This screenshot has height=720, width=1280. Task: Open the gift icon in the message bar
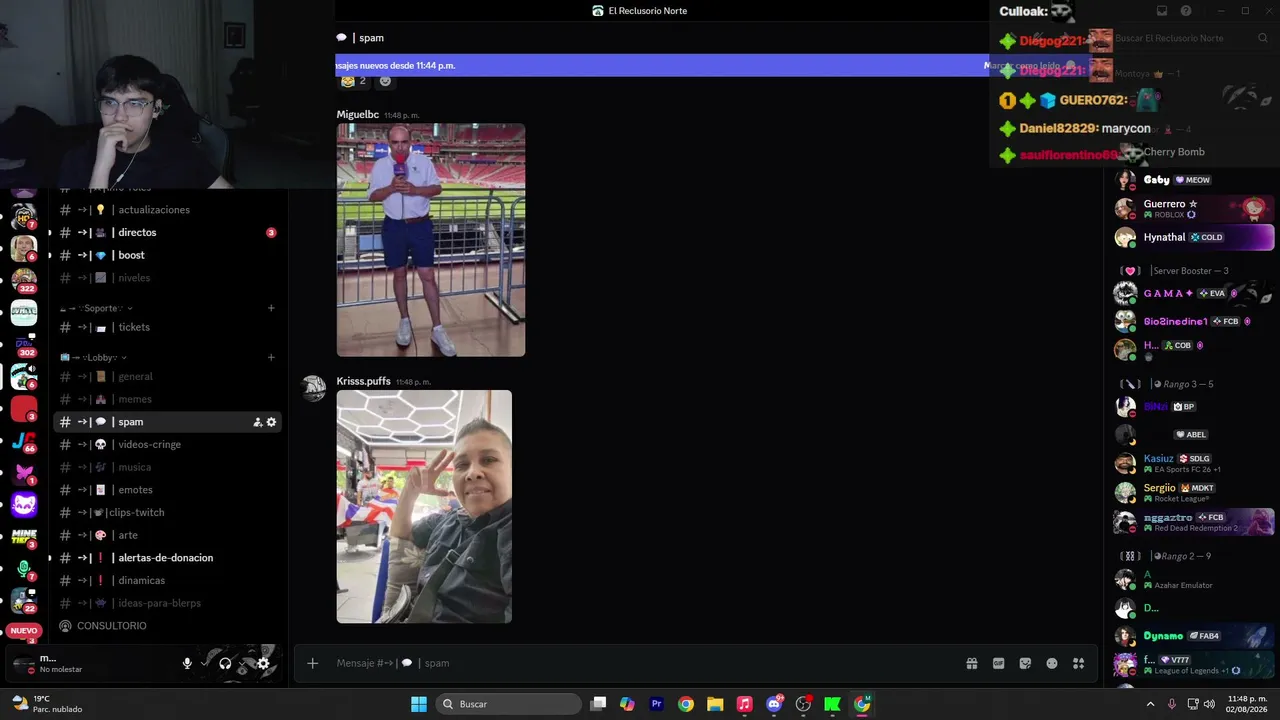pos(971,663)
